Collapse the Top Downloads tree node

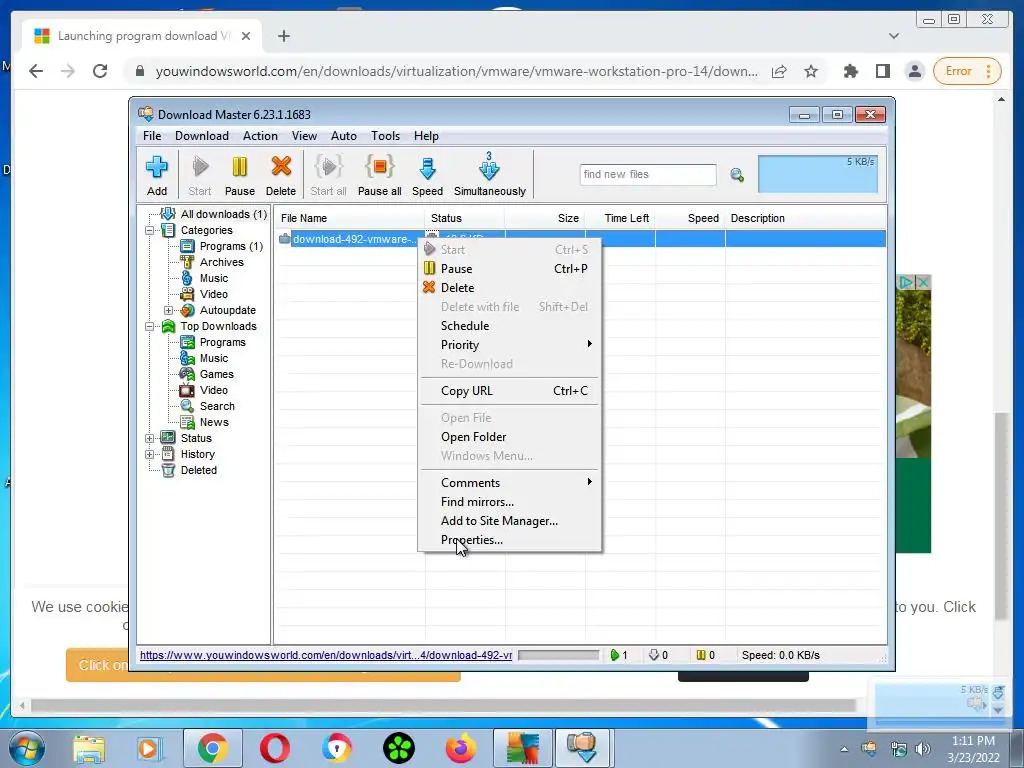(x=150, y=327)
